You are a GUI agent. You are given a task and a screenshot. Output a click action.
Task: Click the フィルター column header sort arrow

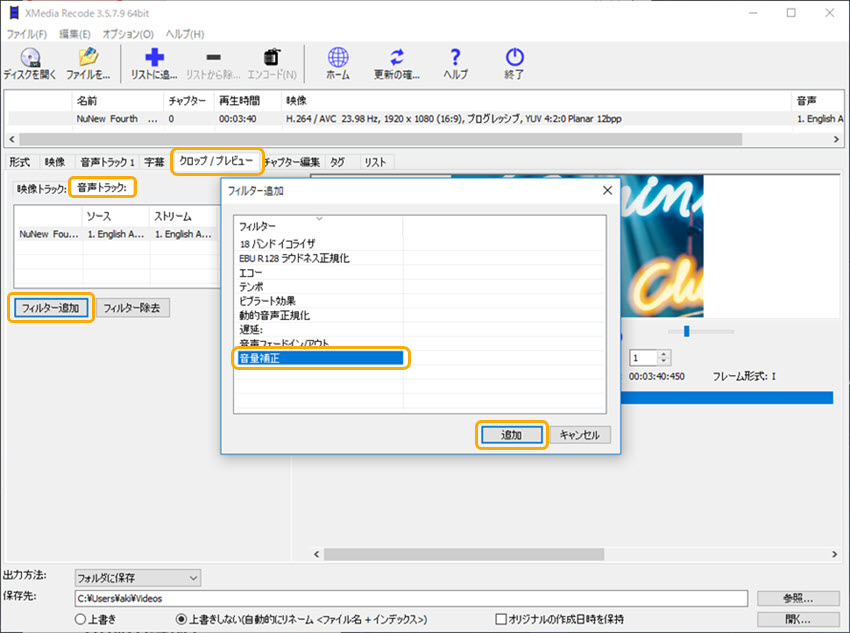[x=319, y=218]
